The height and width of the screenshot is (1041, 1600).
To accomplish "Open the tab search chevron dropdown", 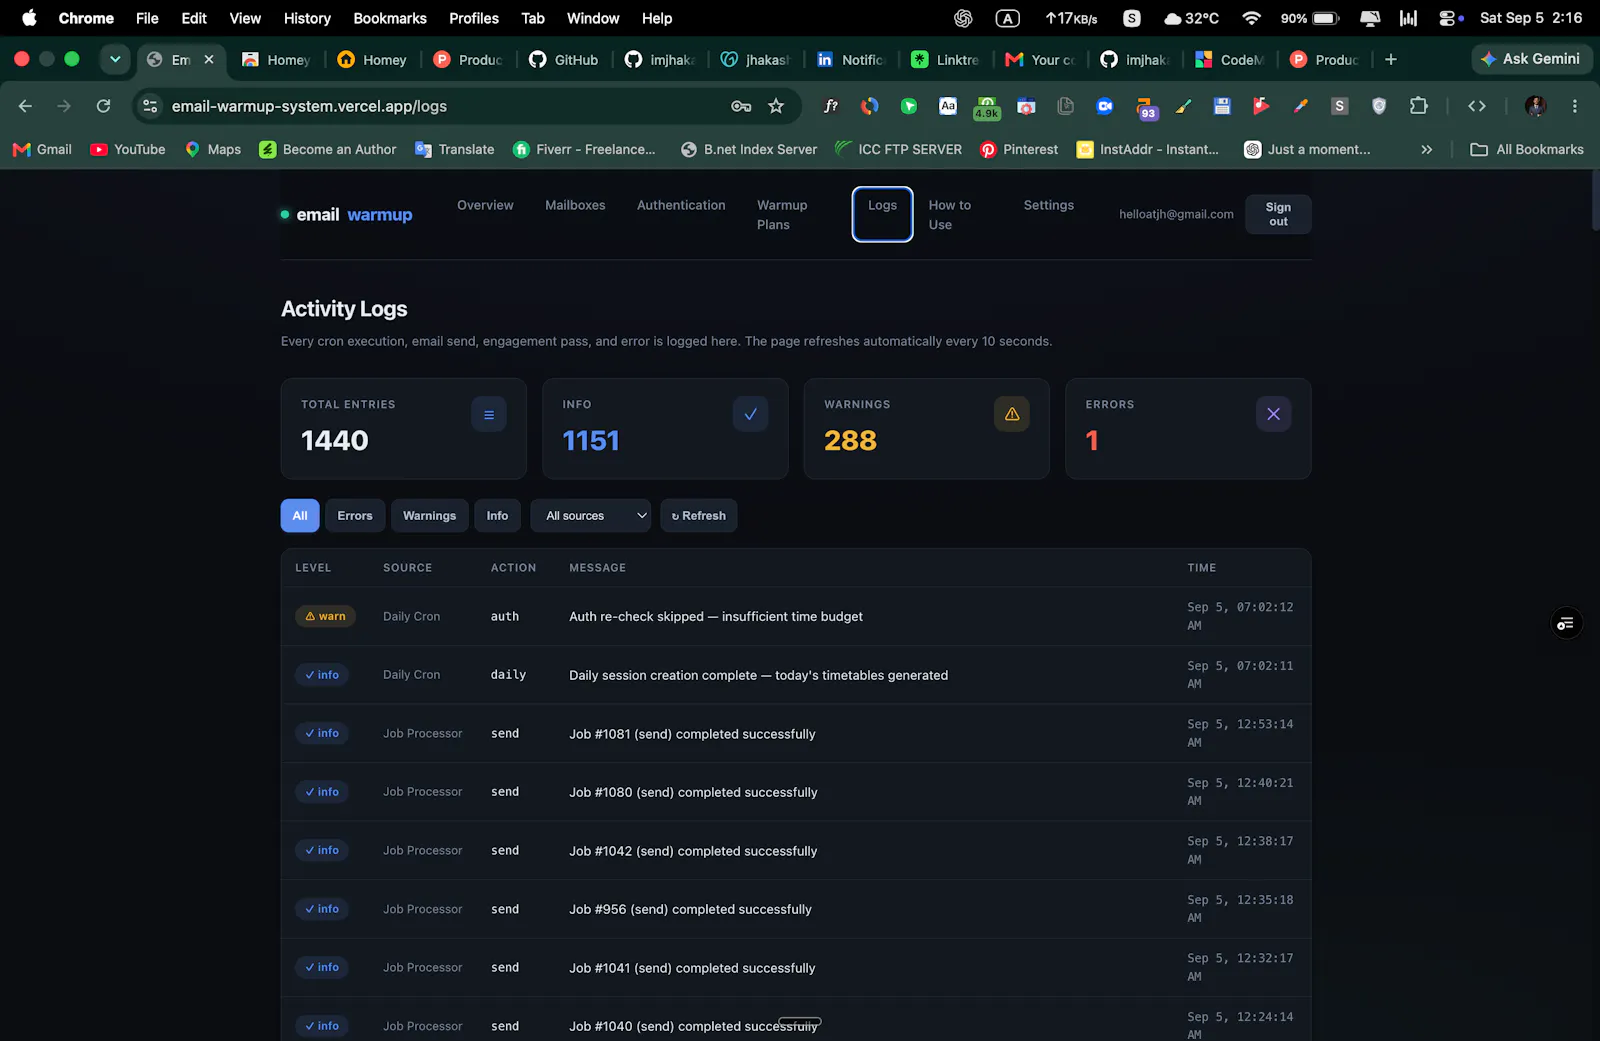I will (115, 60).
